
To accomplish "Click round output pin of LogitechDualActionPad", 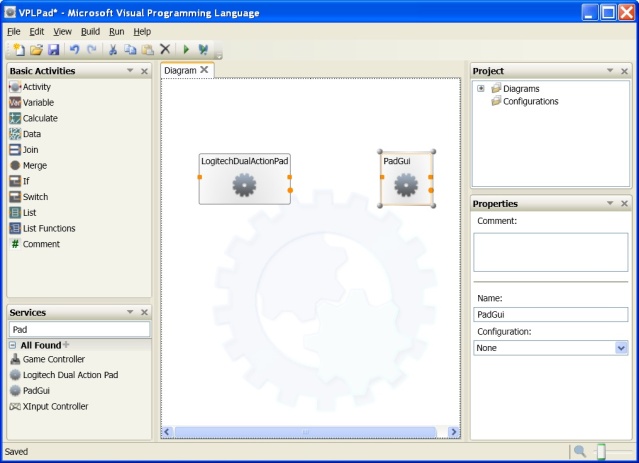I will click(x=290, y=190).
